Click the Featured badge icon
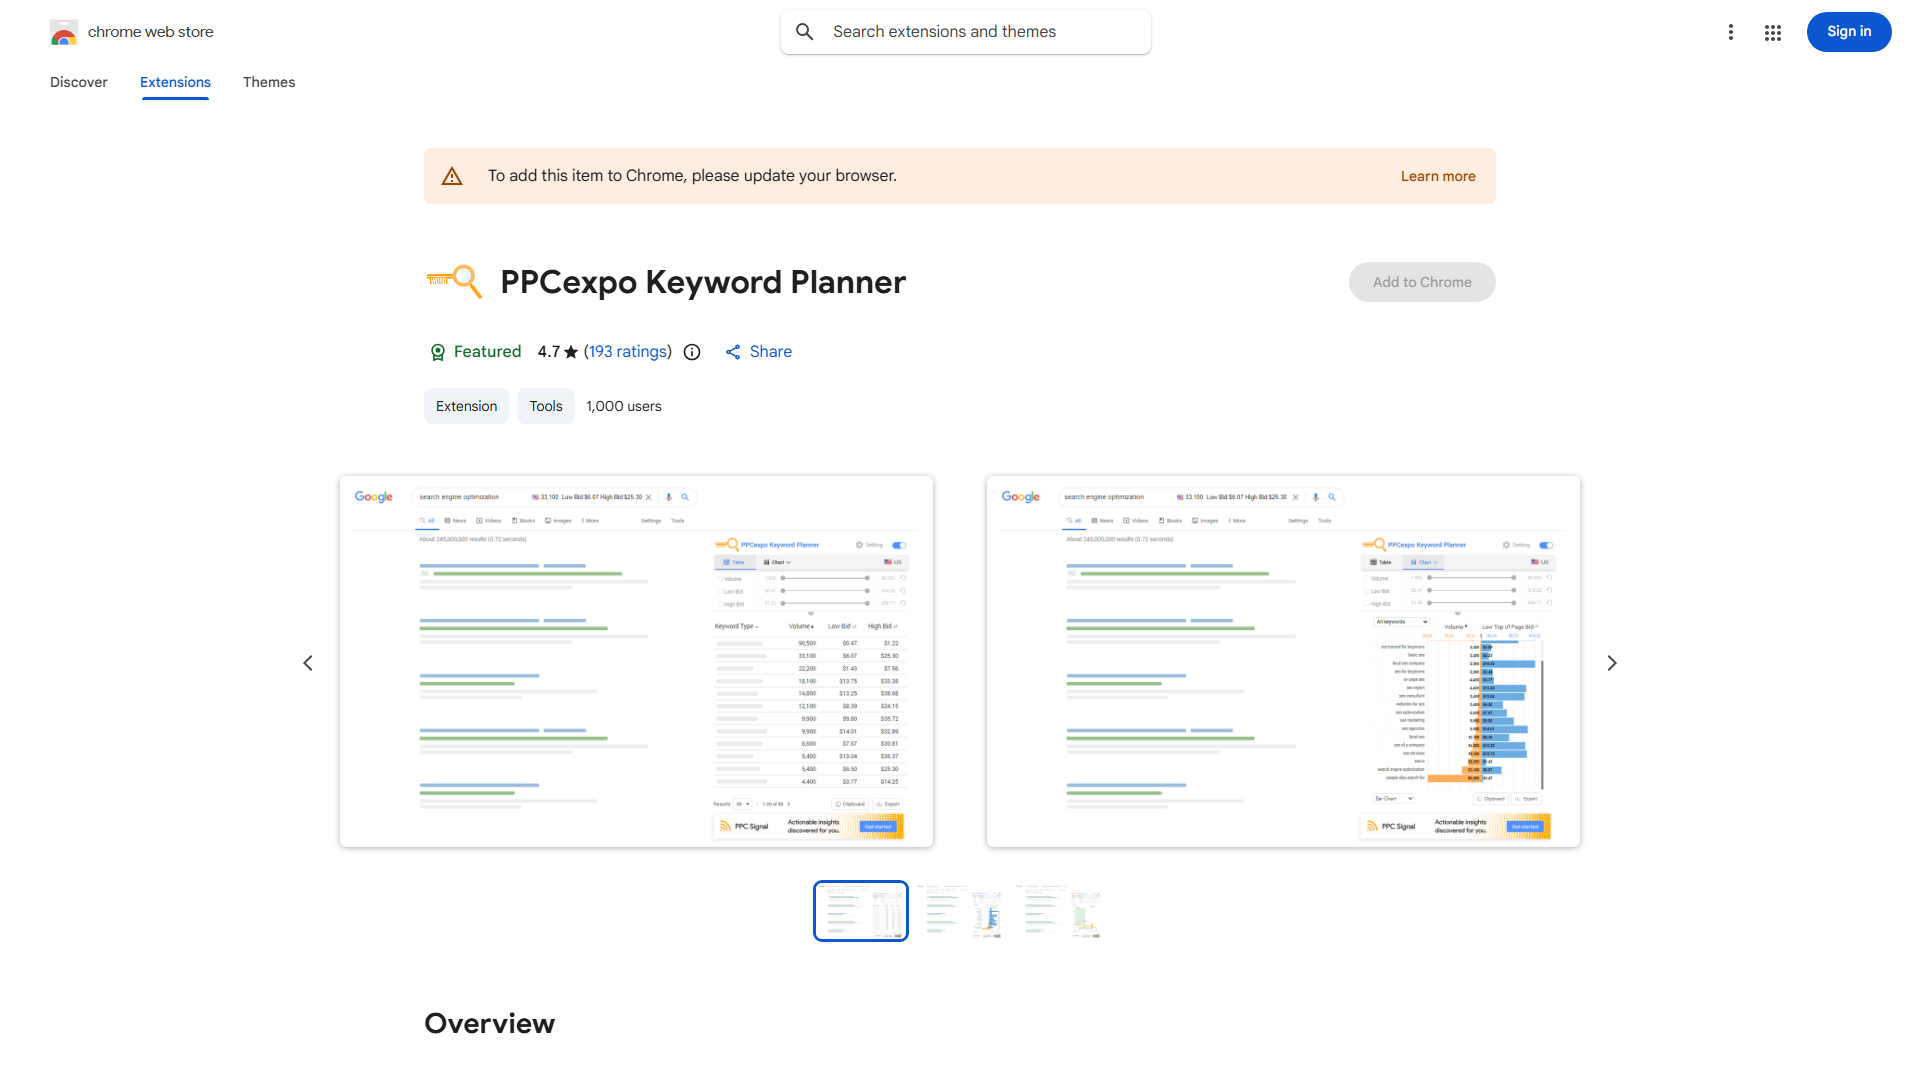The image size is (1920, 1080). click(438, 352)
